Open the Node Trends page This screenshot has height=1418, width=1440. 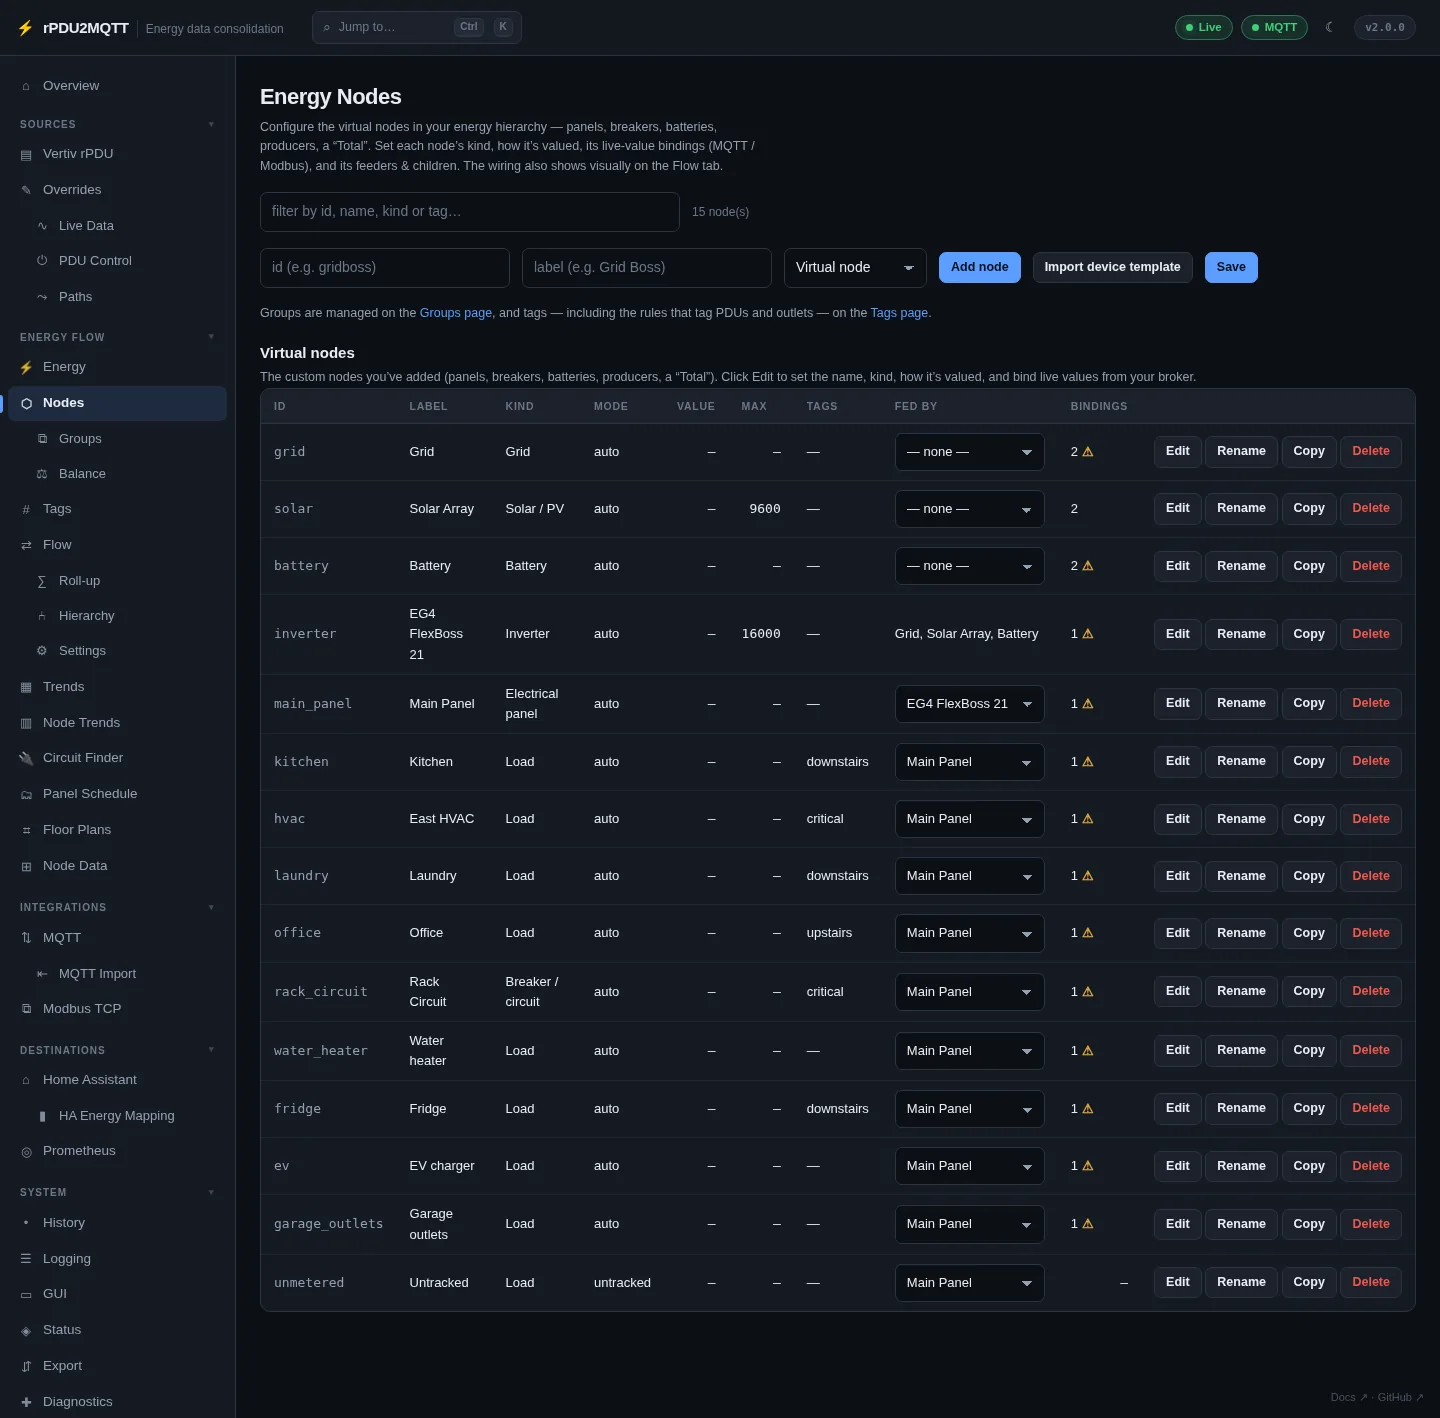point(118,723)
